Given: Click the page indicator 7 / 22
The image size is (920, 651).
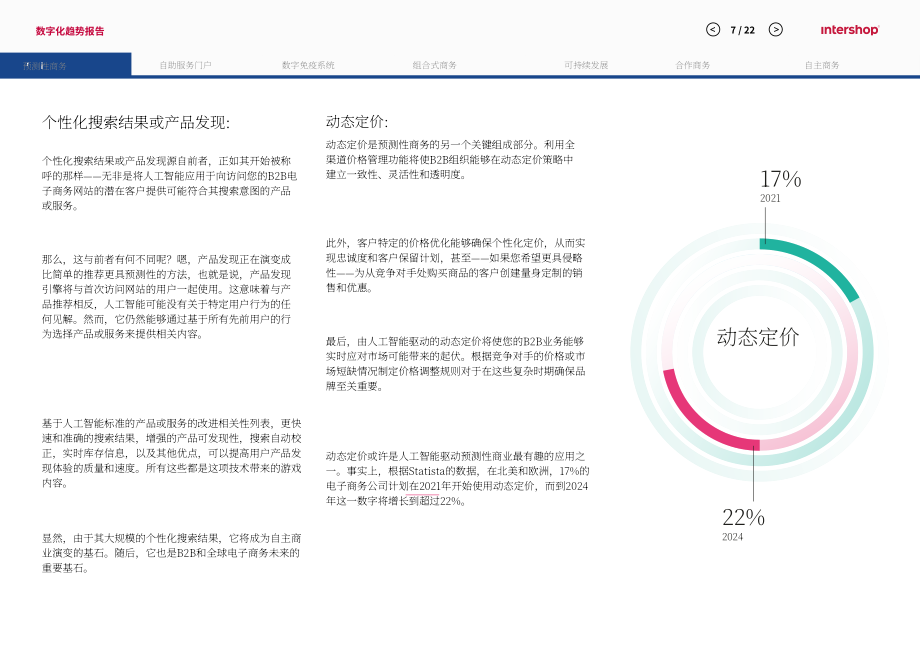Looking at the screenshot, I should [x=743, y=30].
